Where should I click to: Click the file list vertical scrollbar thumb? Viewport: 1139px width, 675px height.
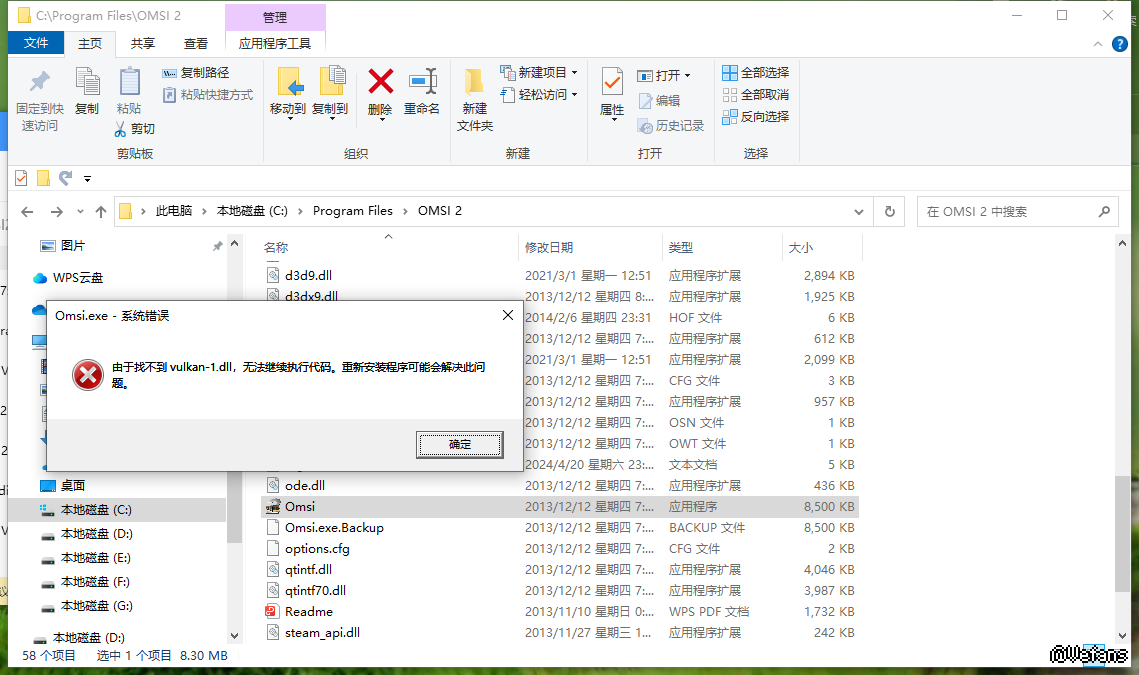[1123, 534]
